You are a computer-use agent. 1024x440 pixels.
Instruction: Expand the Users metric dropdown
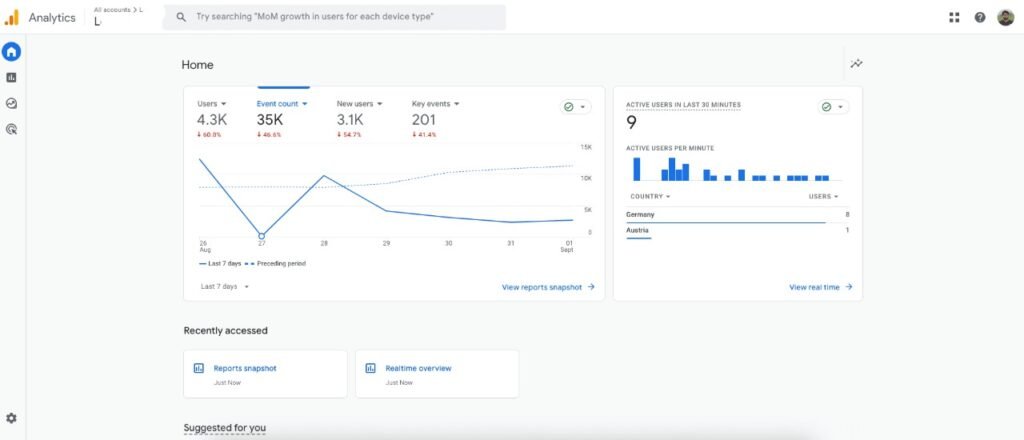pyautogui.click(x=212, y=104)
